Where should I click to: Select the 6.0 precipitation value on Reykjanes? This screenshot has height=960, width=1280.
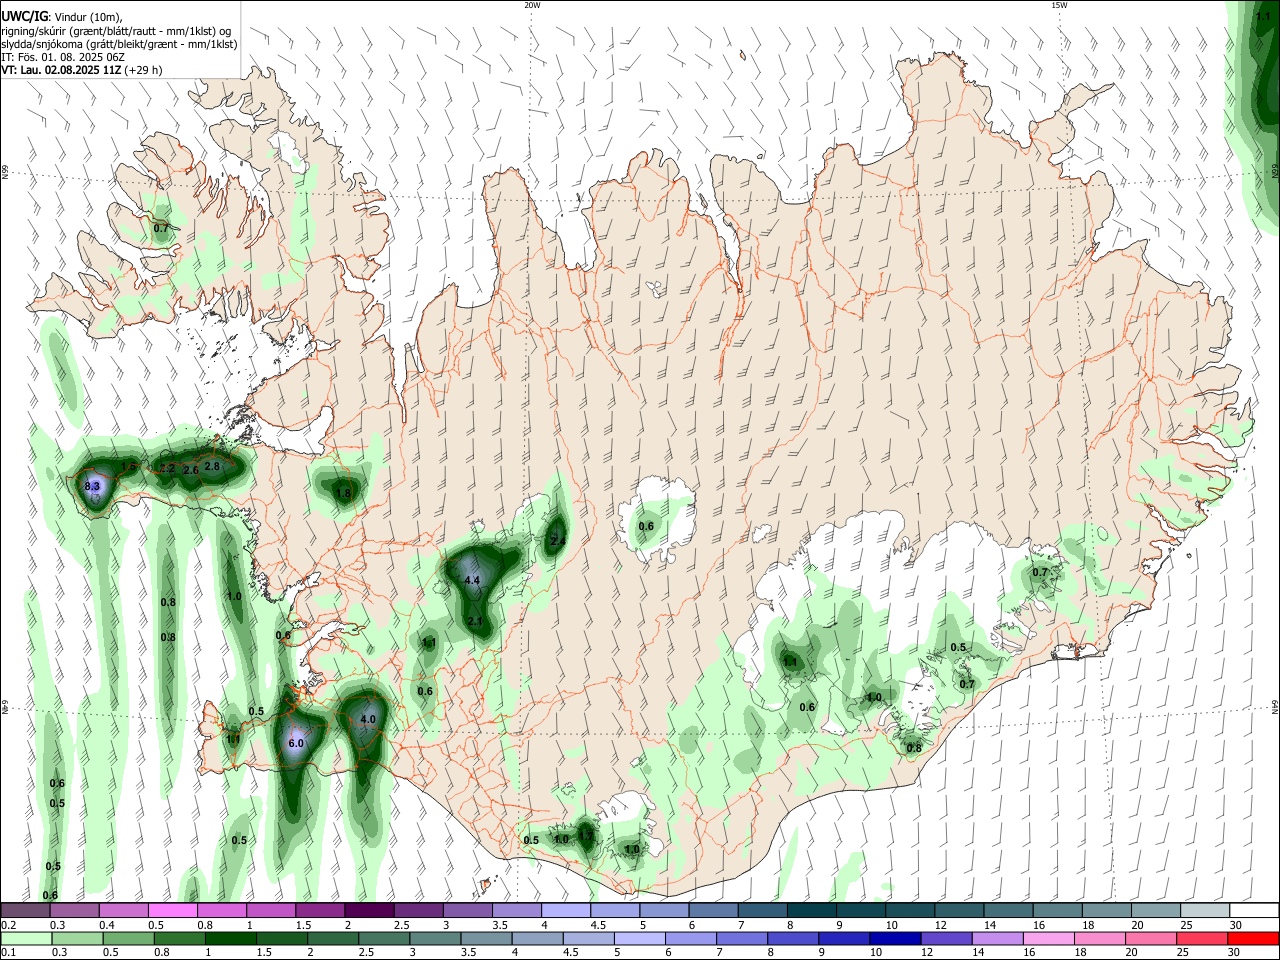[x=295, y=744]
